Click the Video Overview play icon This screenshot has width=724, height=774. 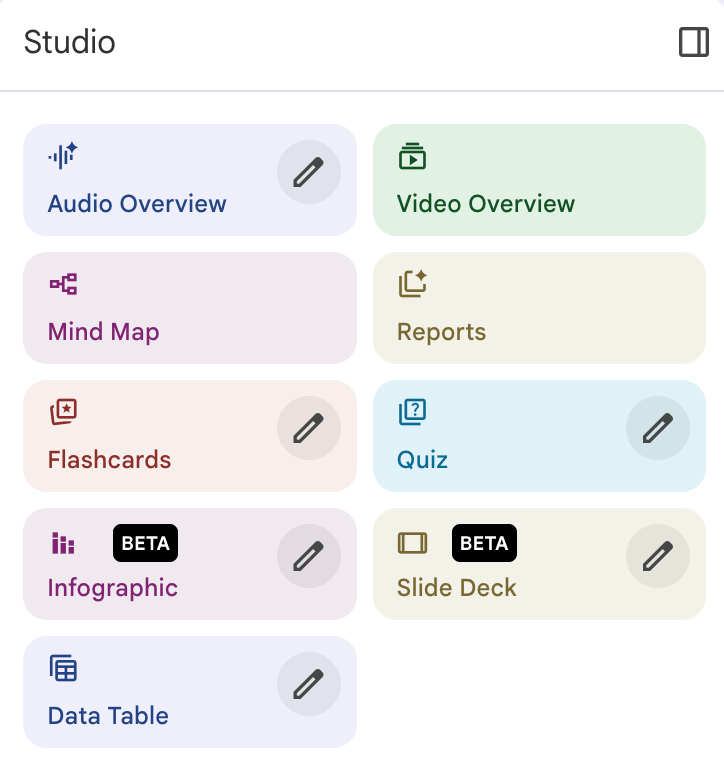[x=412, y=156]
